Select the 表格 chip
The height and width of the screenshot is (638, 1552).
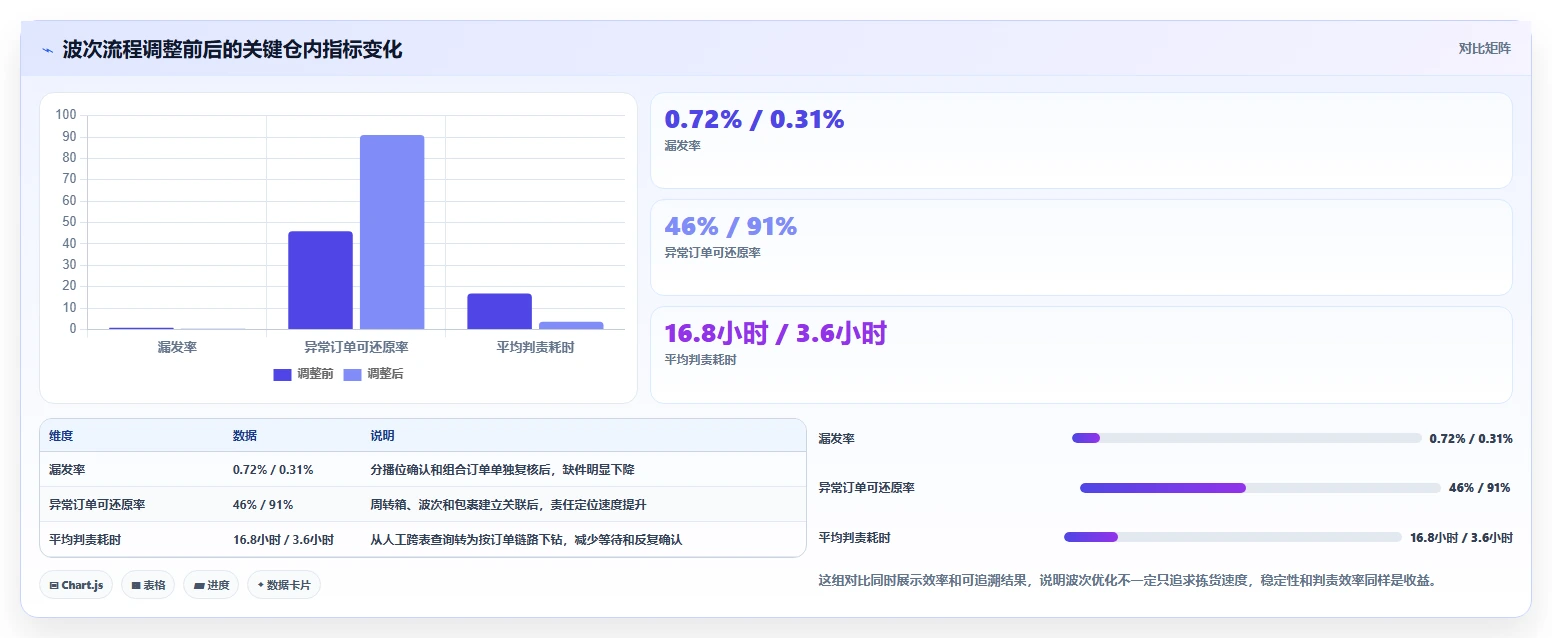tap(148, 585)
